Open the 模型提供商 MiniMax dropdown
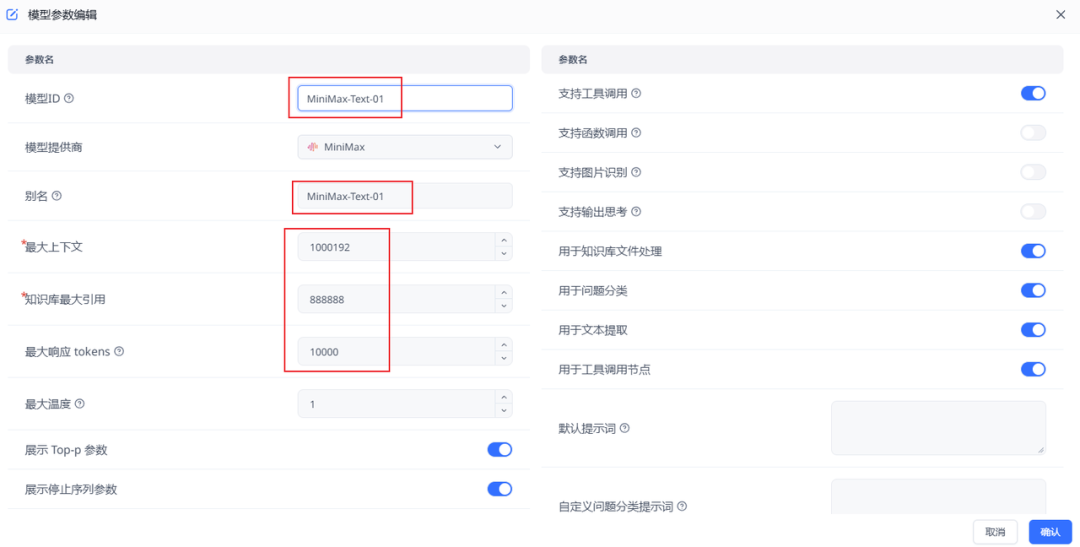The height and width of the screenshot is (547, 1080). [405, 147]
